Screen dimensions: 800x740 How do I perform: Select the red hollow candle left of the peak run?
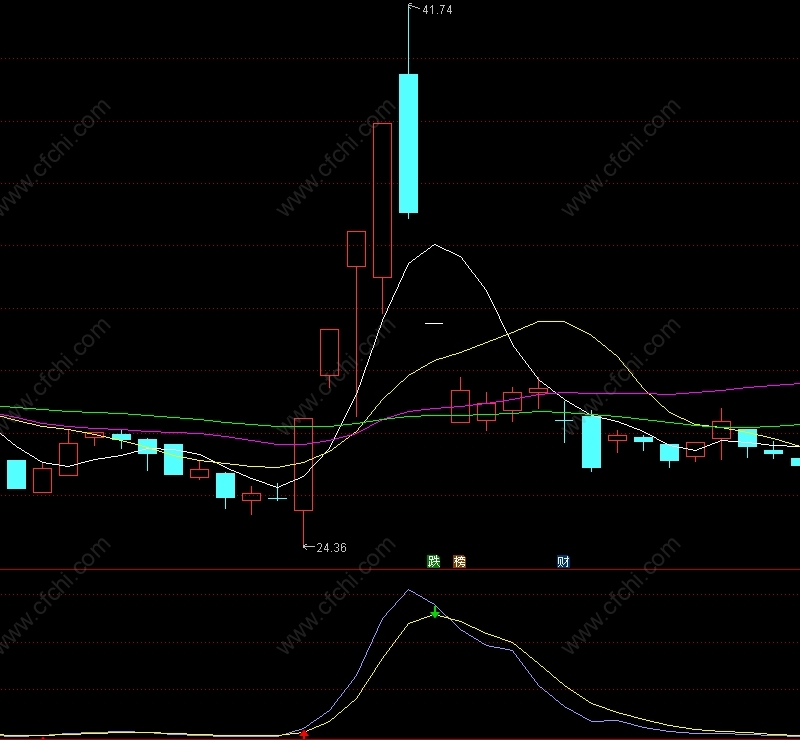pyautogui.click(x=330, y=352)
